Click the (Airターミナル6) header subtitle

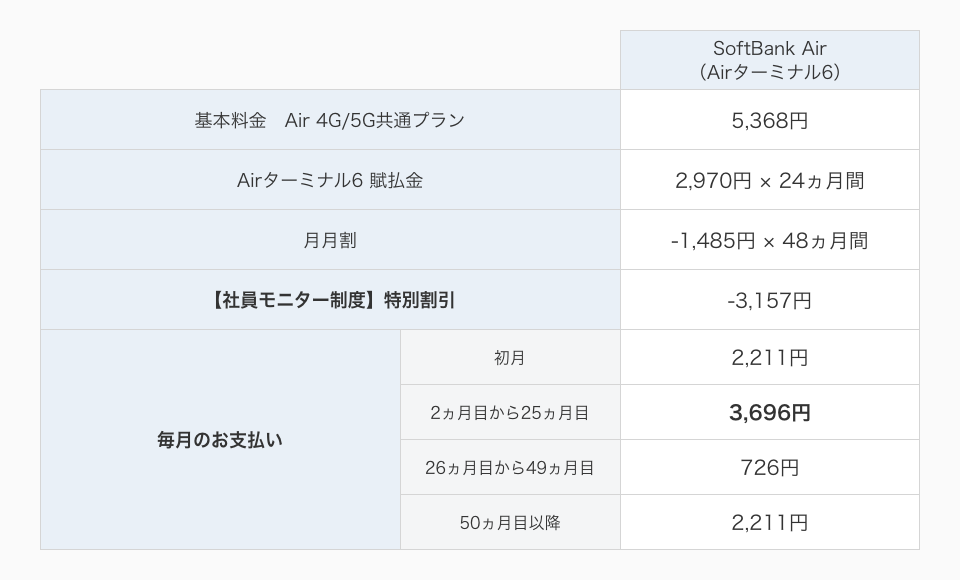tap(769, 72)
